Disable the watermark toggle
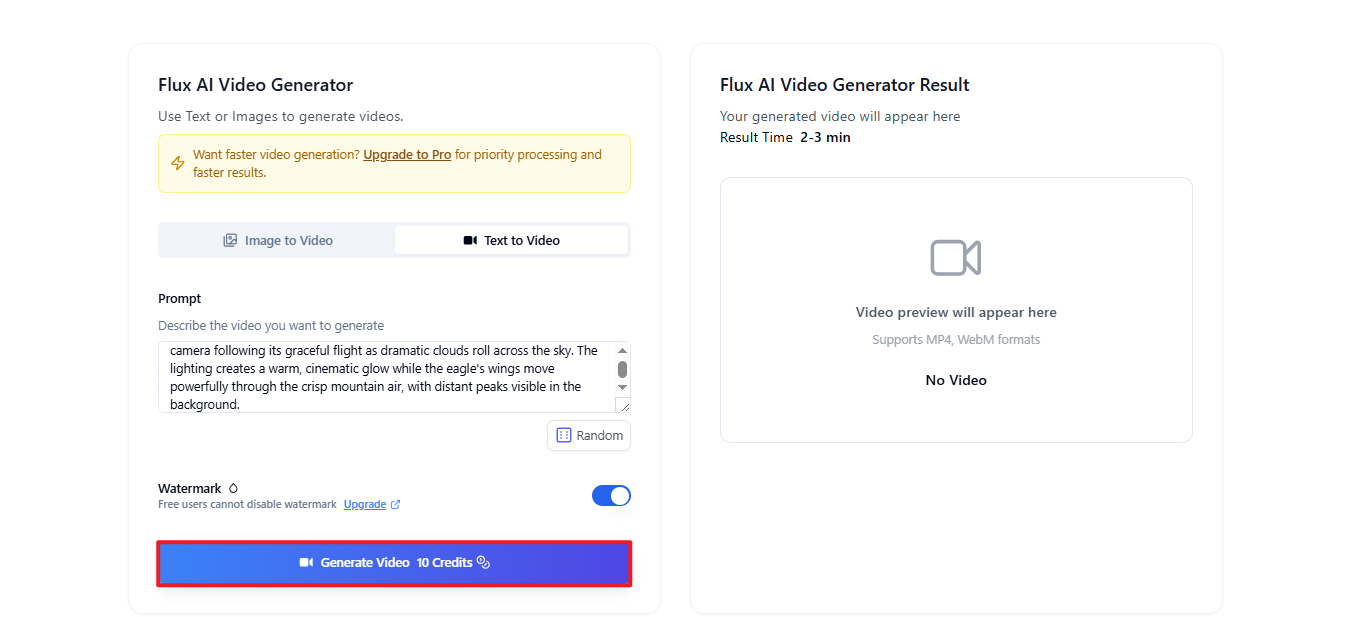 611,495
